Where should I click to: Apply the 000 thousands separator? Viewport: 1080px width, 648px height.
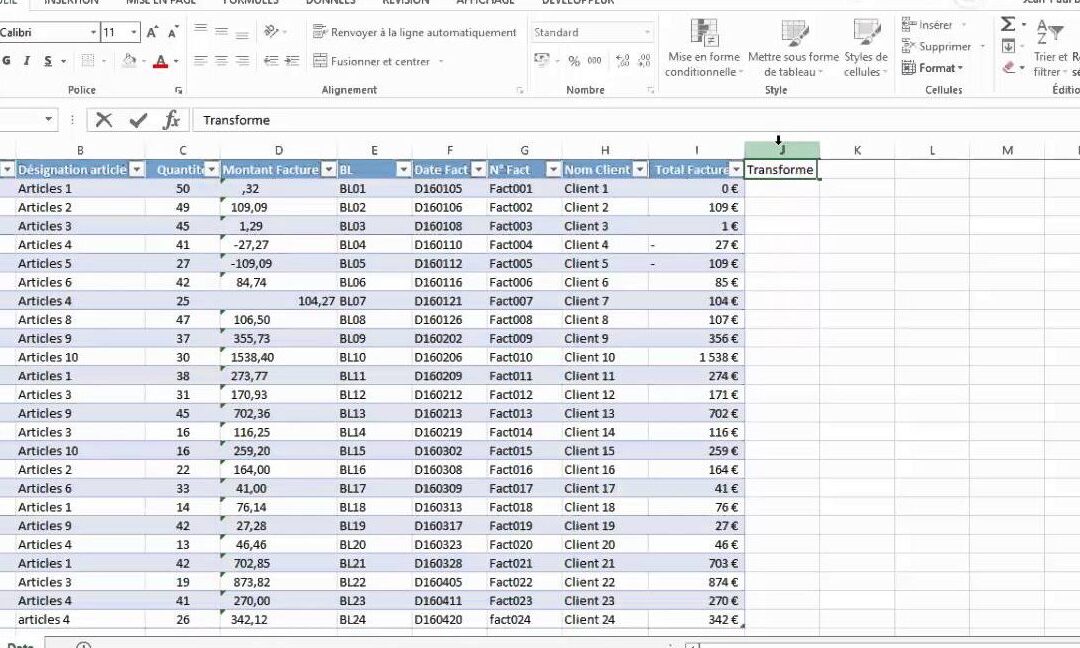click(x=594, y=61)
